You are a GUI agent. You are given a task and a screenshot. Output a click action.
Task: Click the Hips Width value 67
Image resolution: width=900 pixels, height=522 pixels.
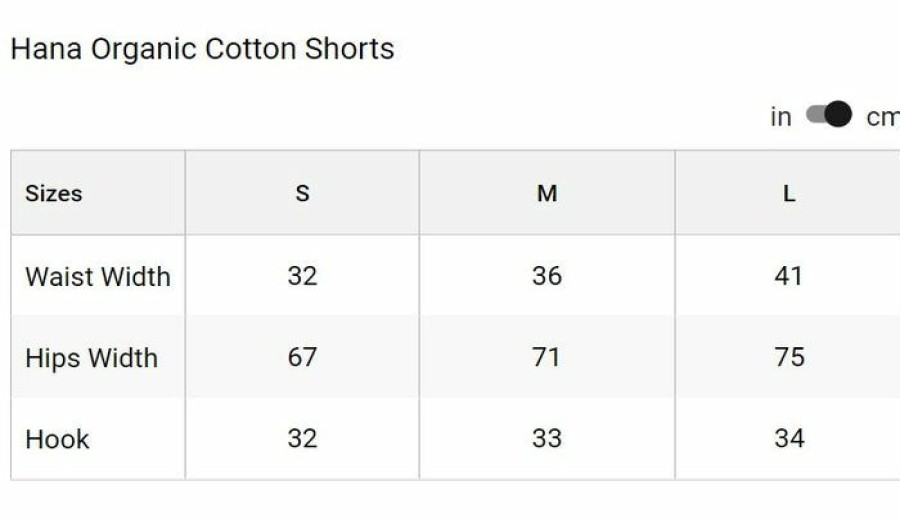tap(302, 357)
